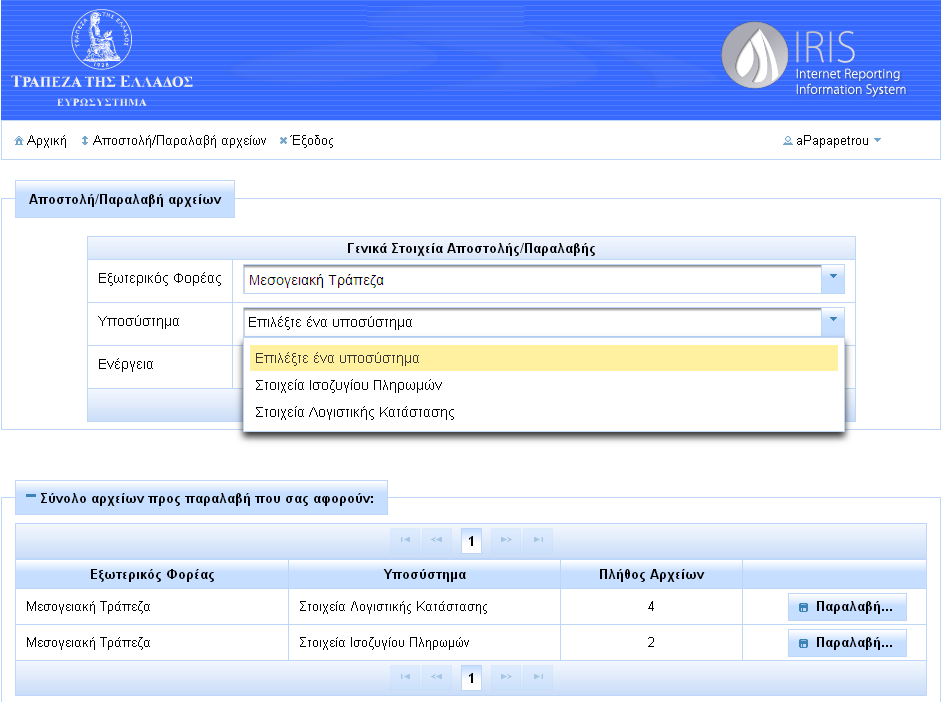Click the Υποσύστημα combo box text field
This screenshot has height=702, width=942.
point(532,322)
